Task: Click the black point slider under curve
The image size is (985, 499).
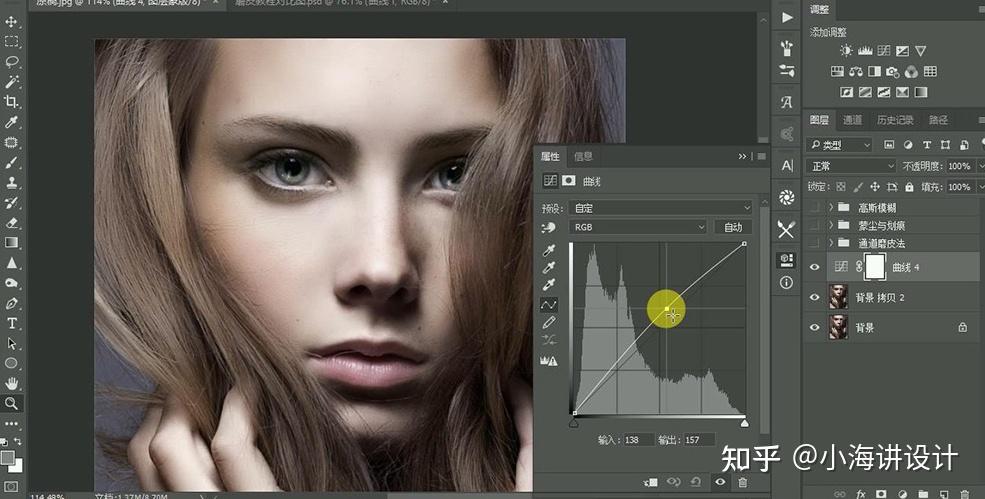Action: [574, 424]
